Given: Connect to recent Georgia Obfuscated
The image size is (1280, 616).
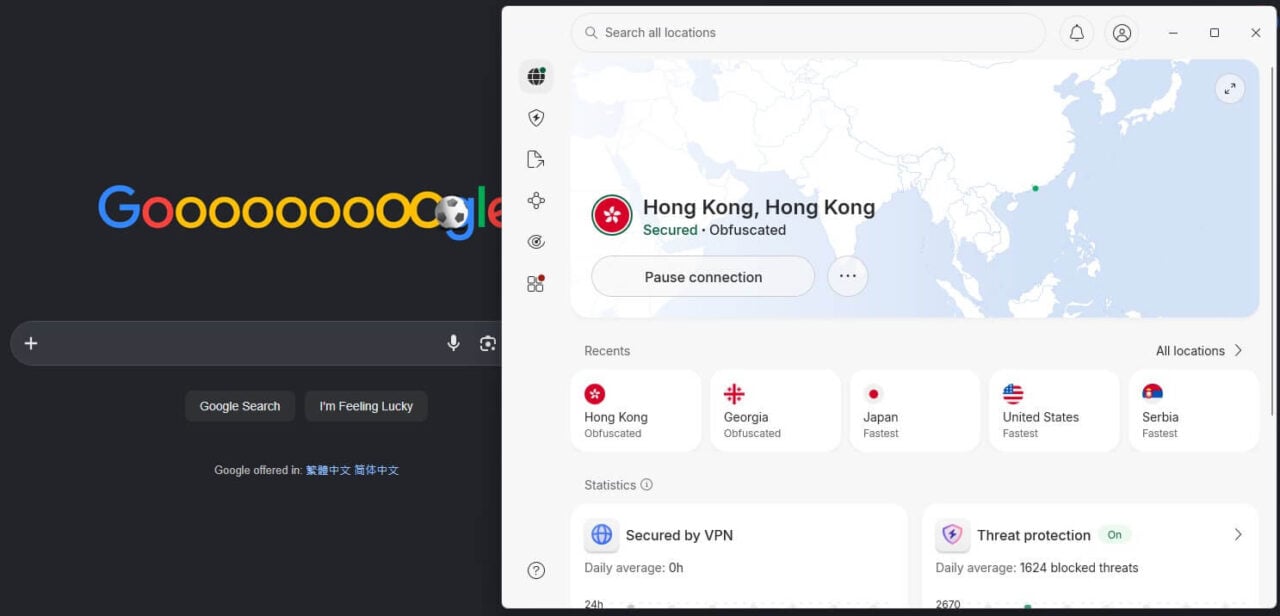Looking at the screenshot, I should (x=775, y=411).
